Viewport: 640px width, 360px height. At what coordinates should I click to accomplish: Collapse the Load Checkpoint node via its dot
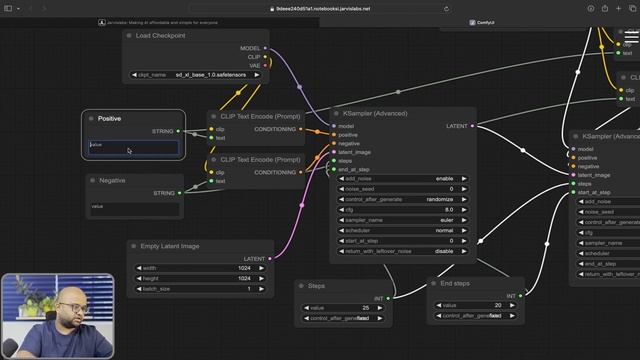pos(129,36)
